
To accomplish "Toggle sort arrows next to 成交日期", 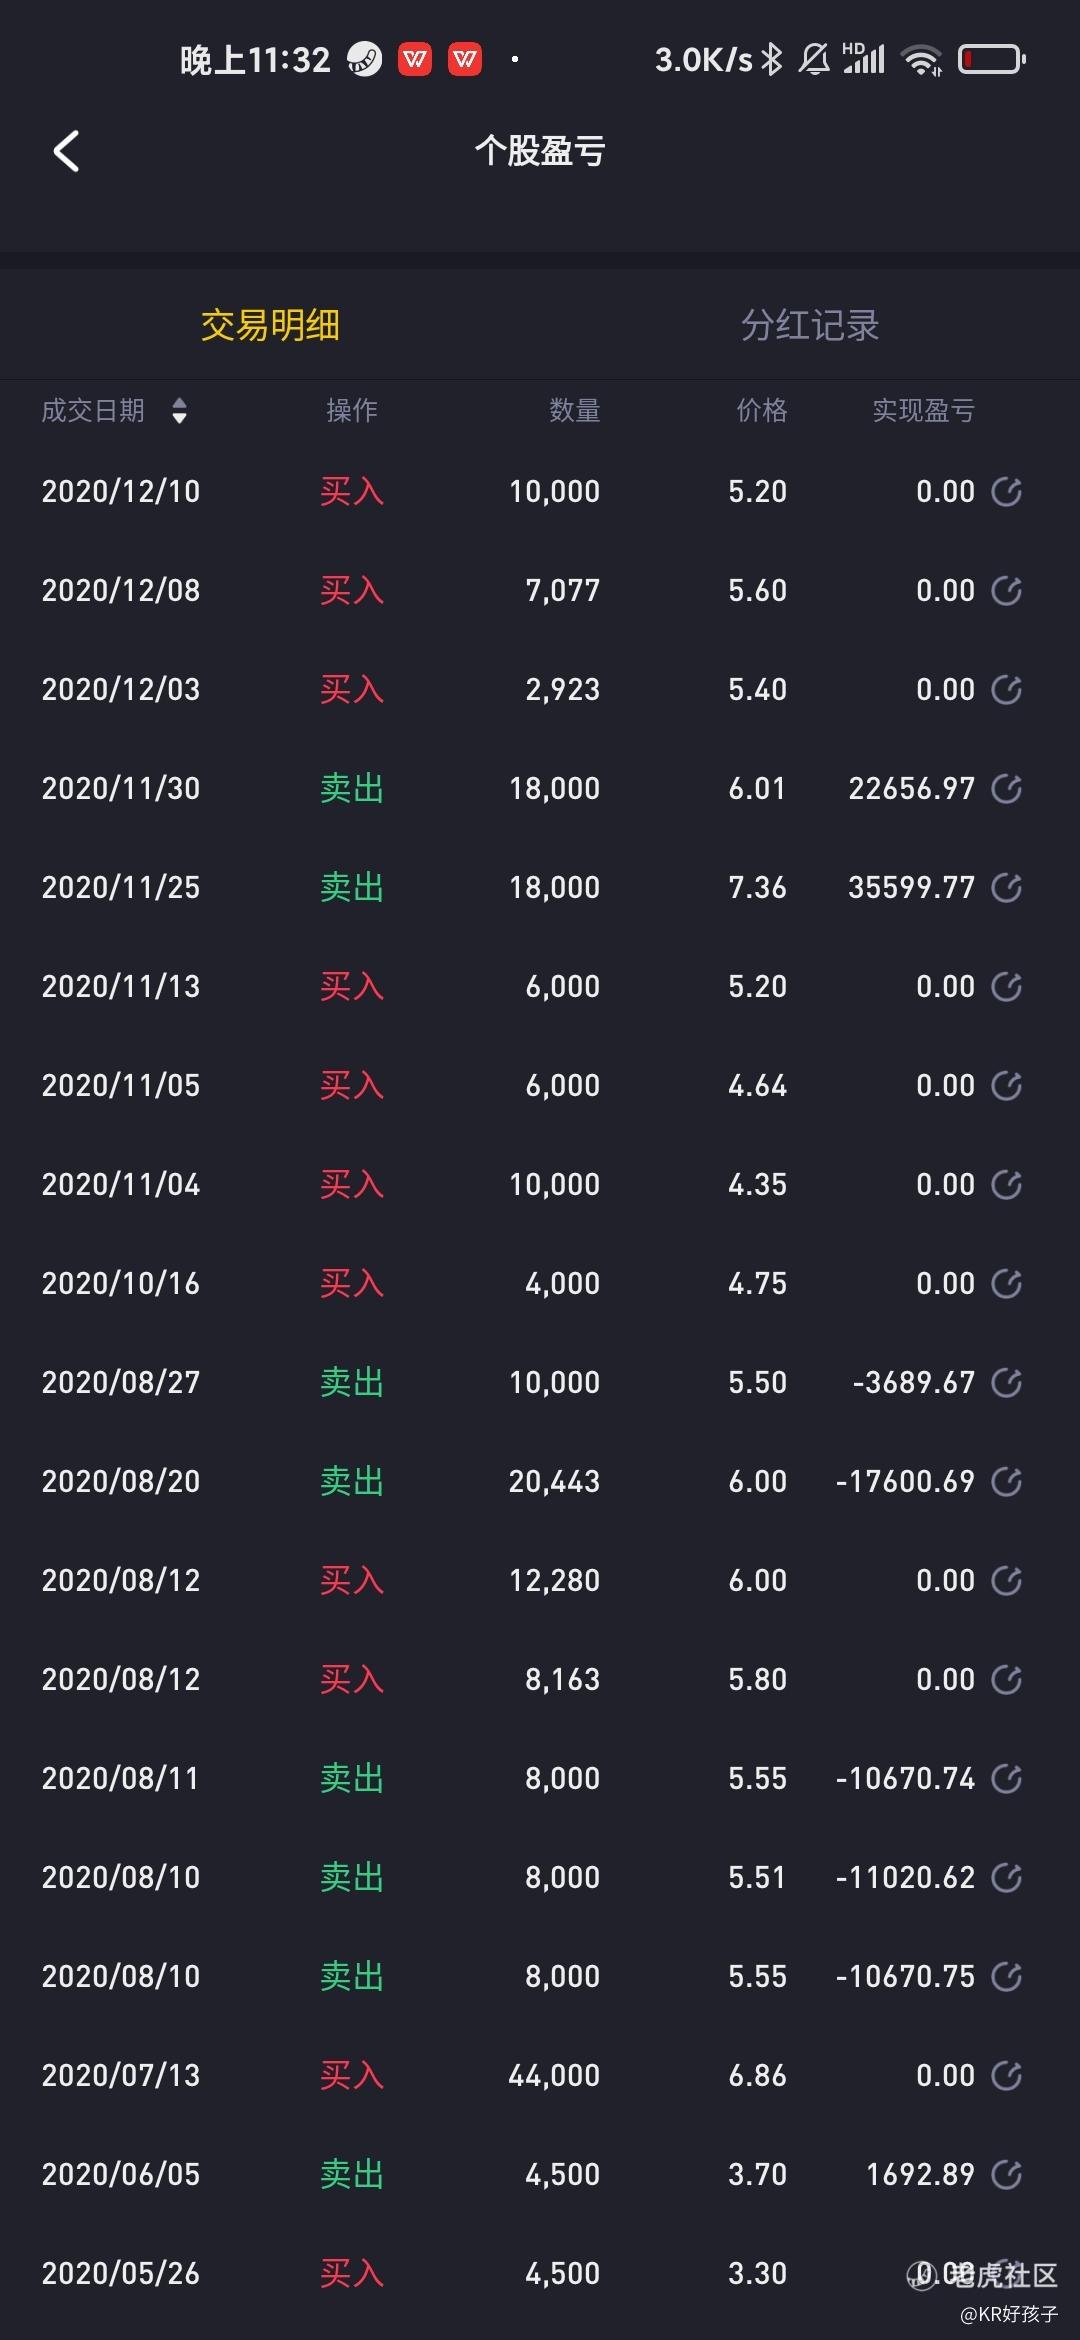I will [x=179, y=411].
